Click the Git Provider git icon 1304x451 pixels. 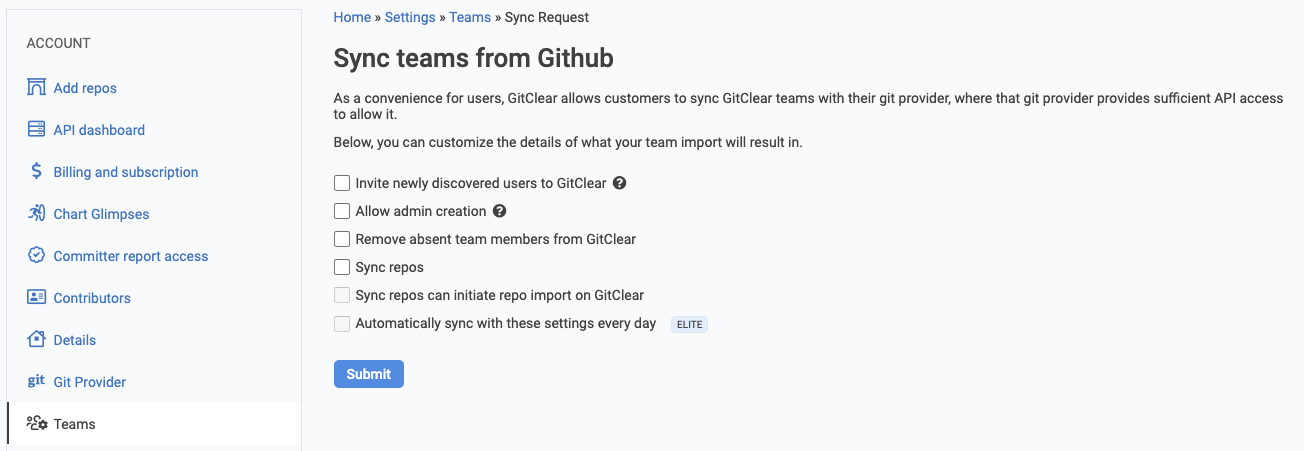coord(36,381)
